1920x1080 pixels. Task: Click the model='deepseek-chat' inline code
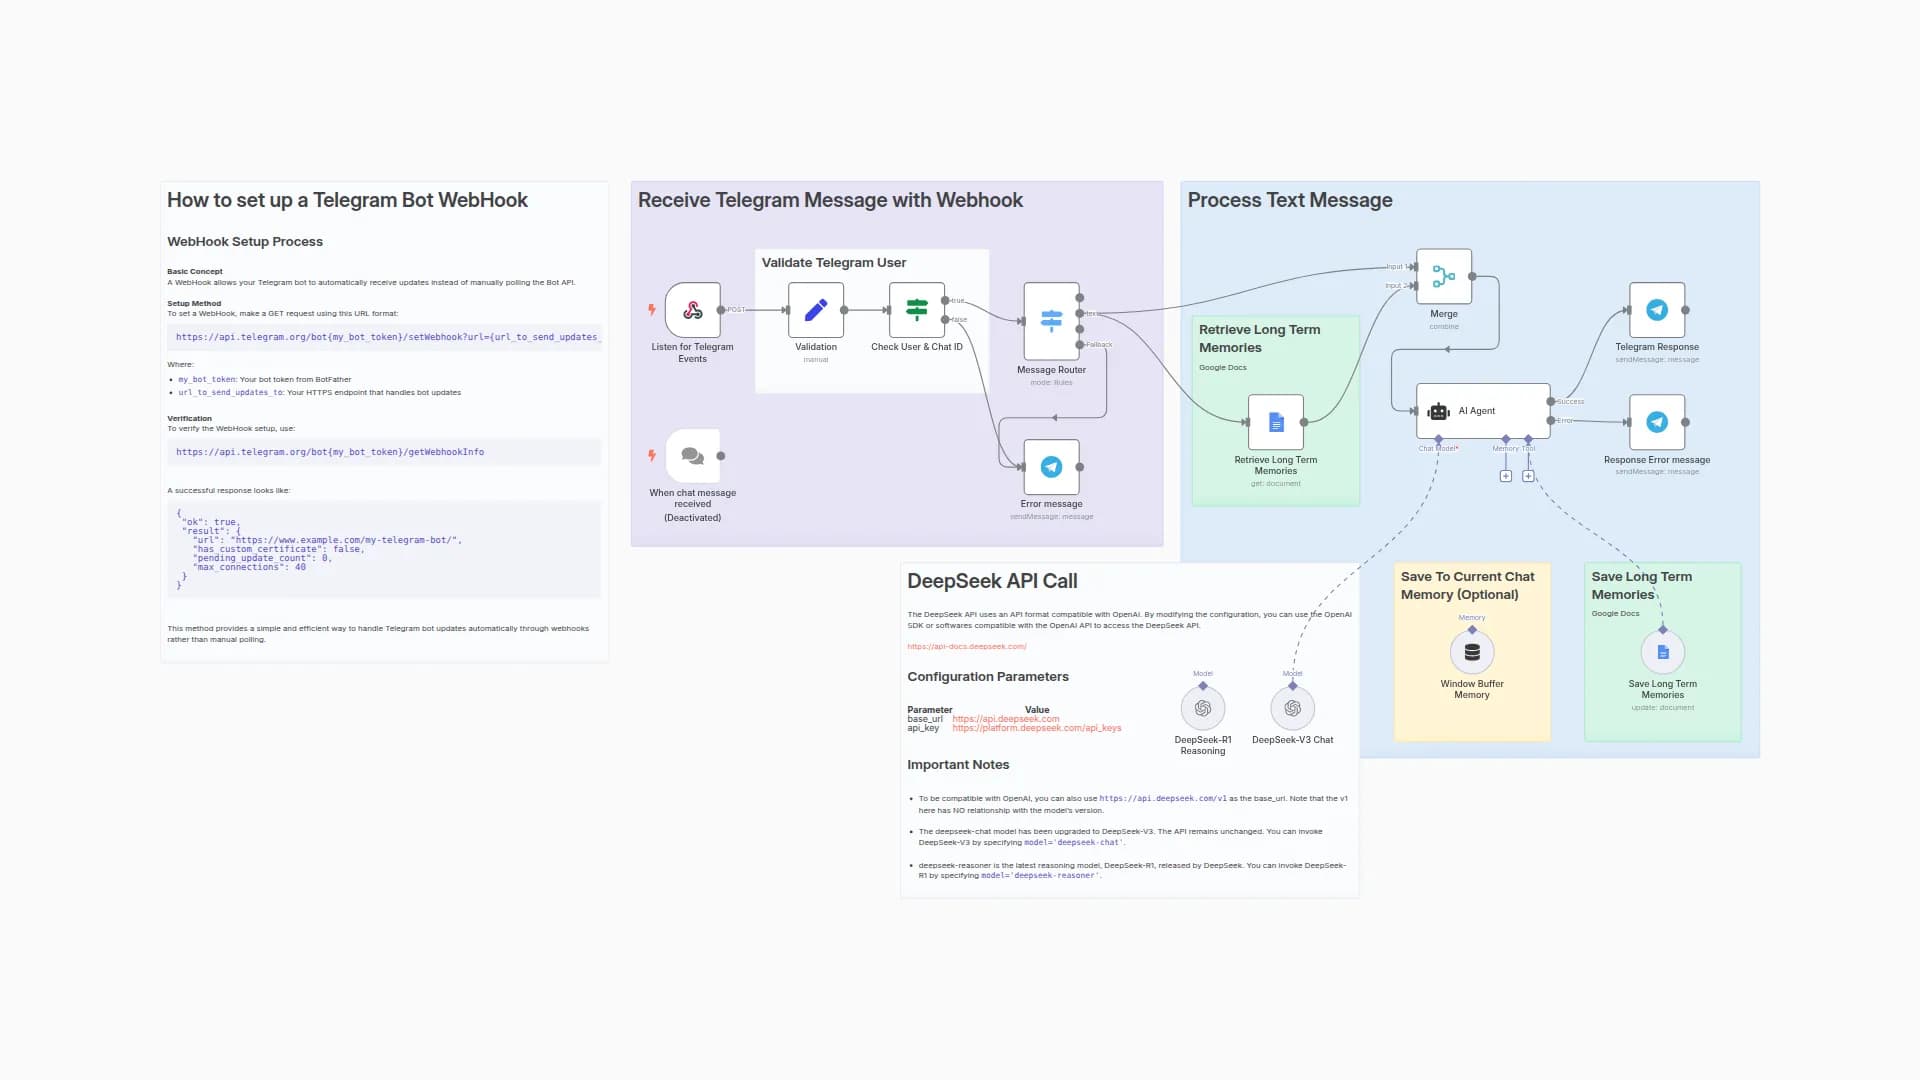(x=1074, y=843)
